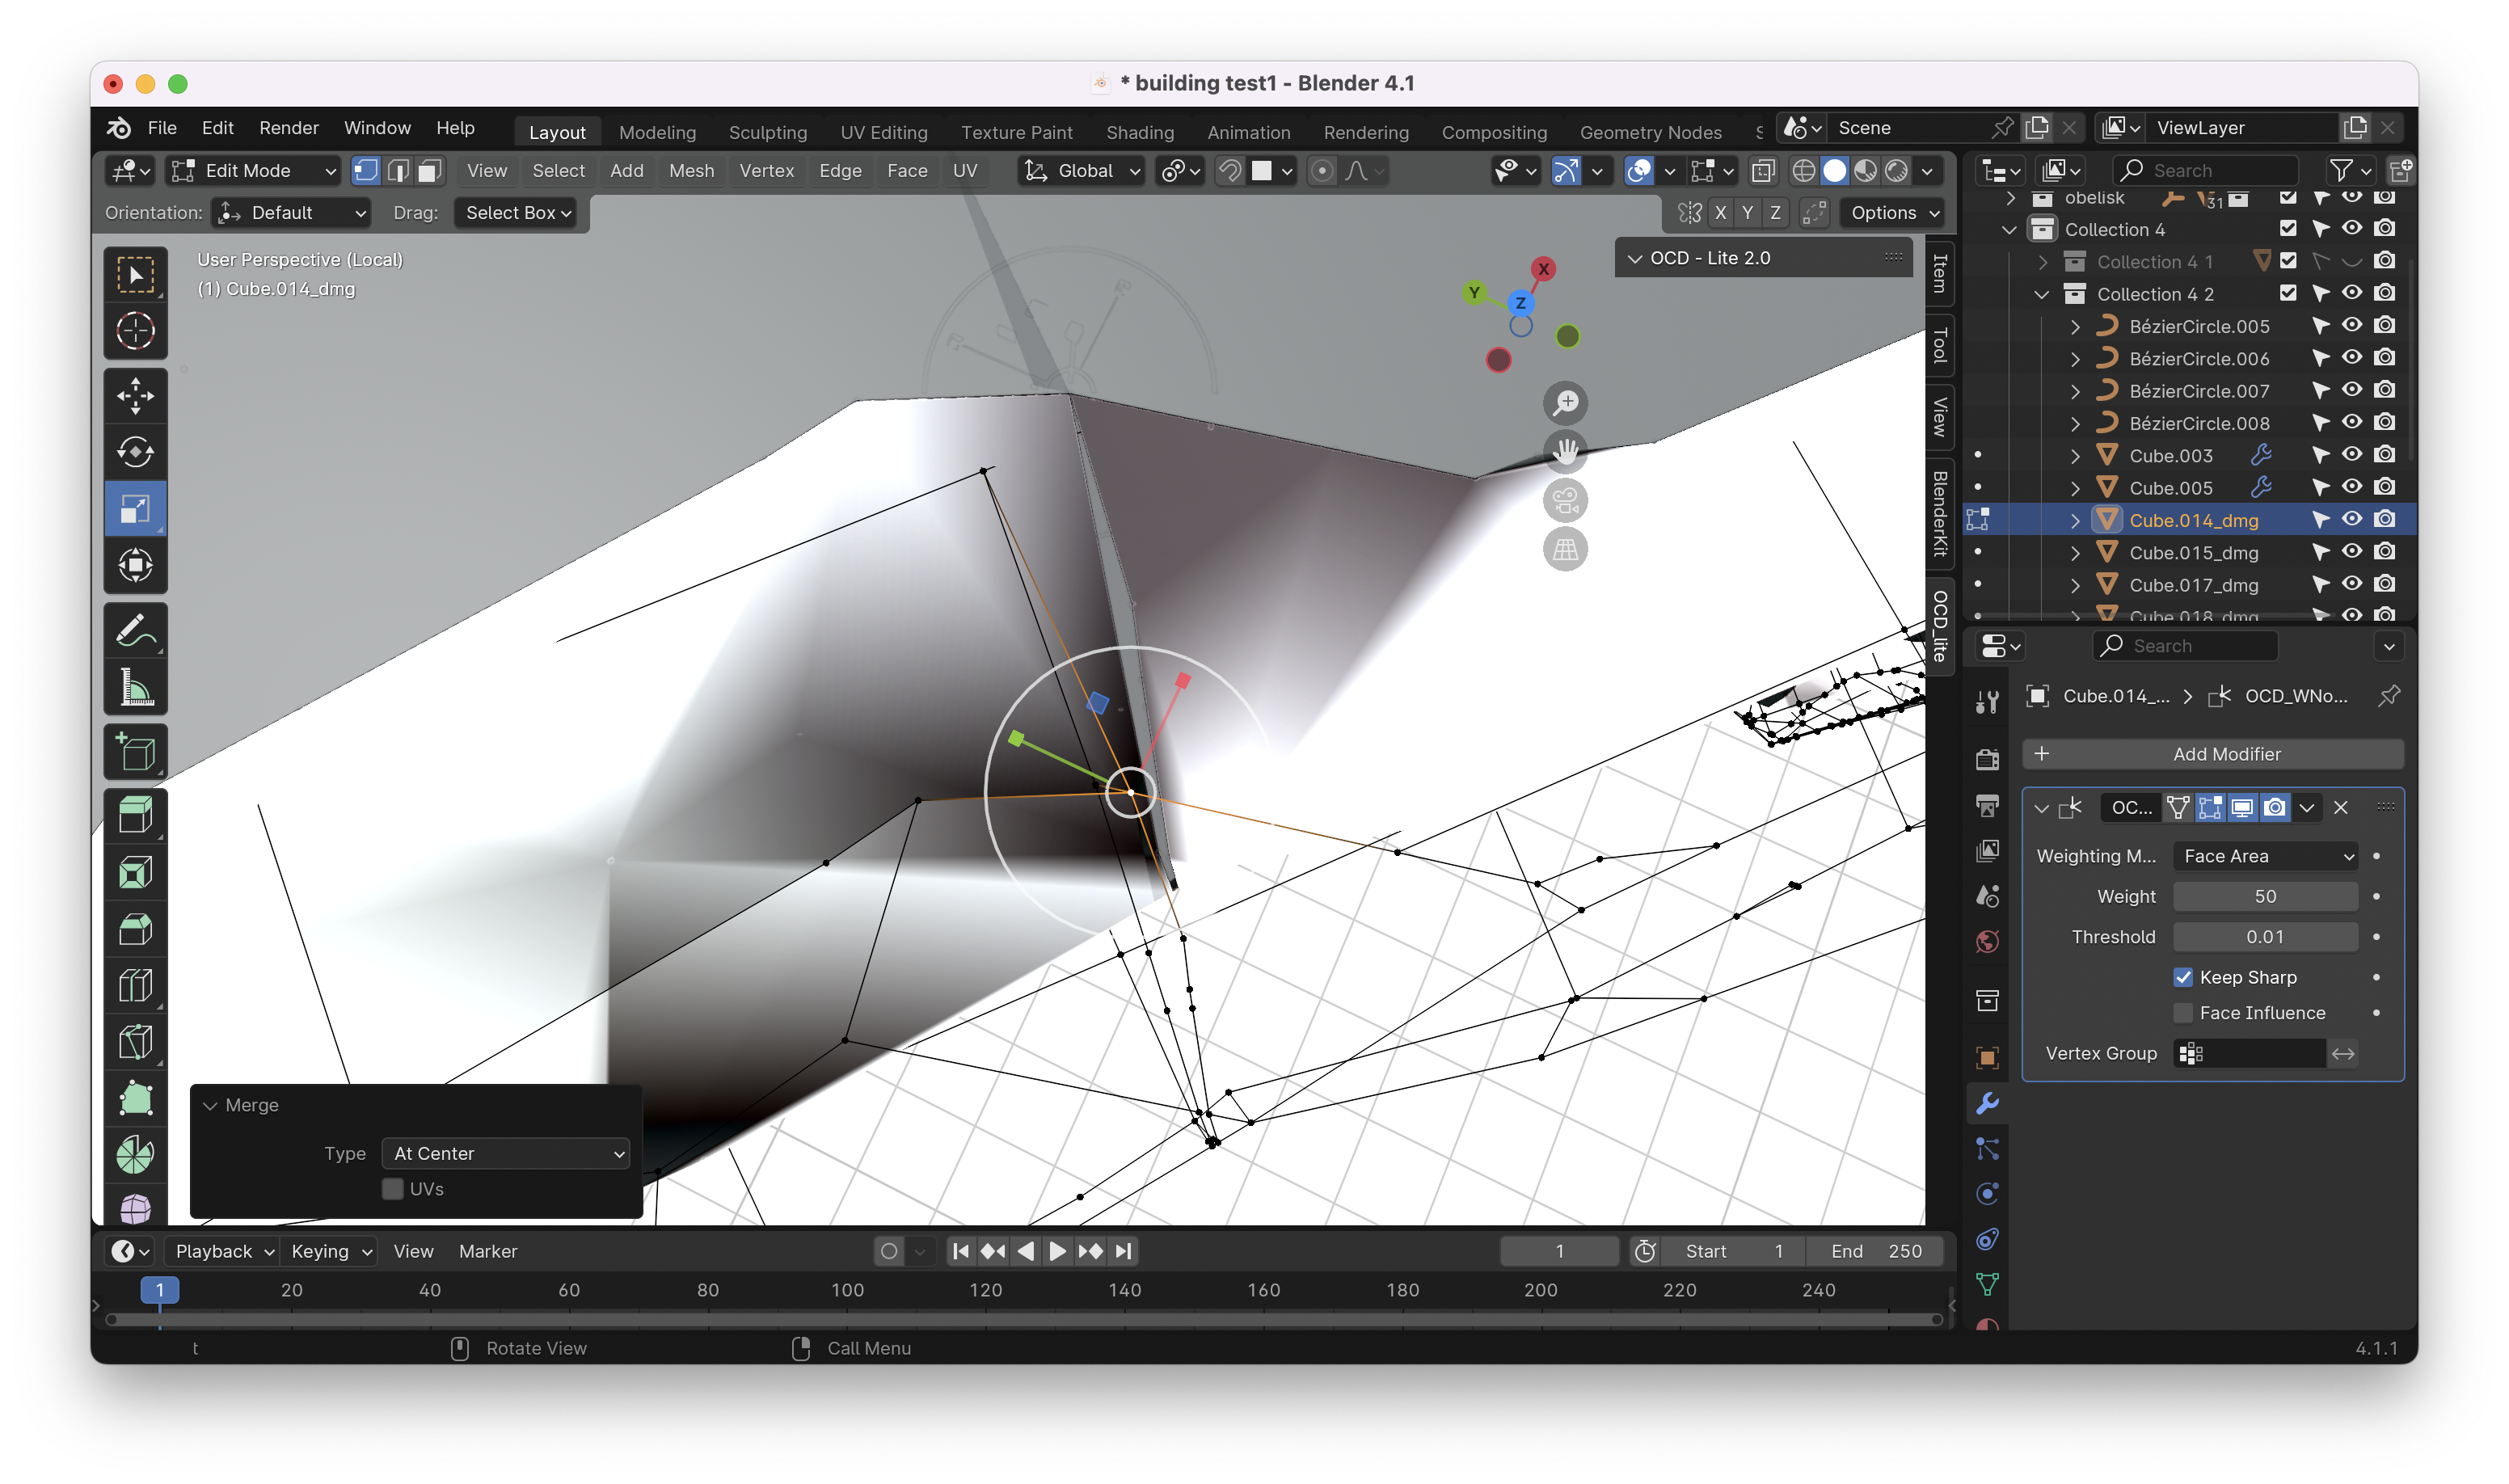Open the Modifiers properties tab
Screen dimensions: 2509x1484
click(1987, 1103)
